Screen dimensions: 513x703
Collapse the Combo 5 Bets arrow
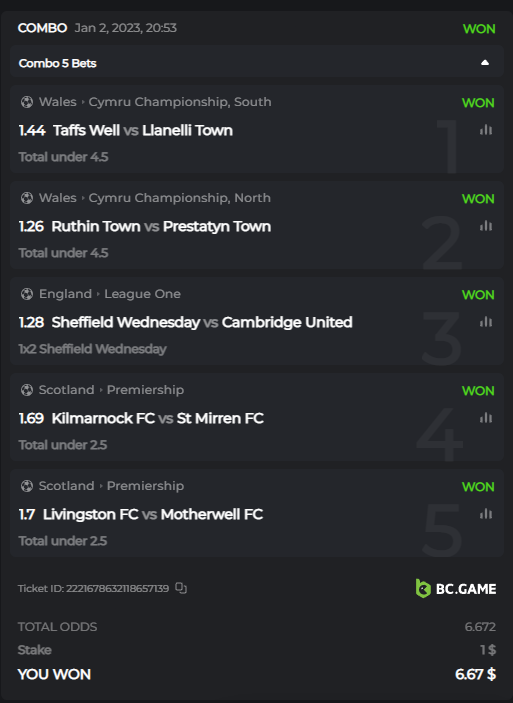[485, 63]
